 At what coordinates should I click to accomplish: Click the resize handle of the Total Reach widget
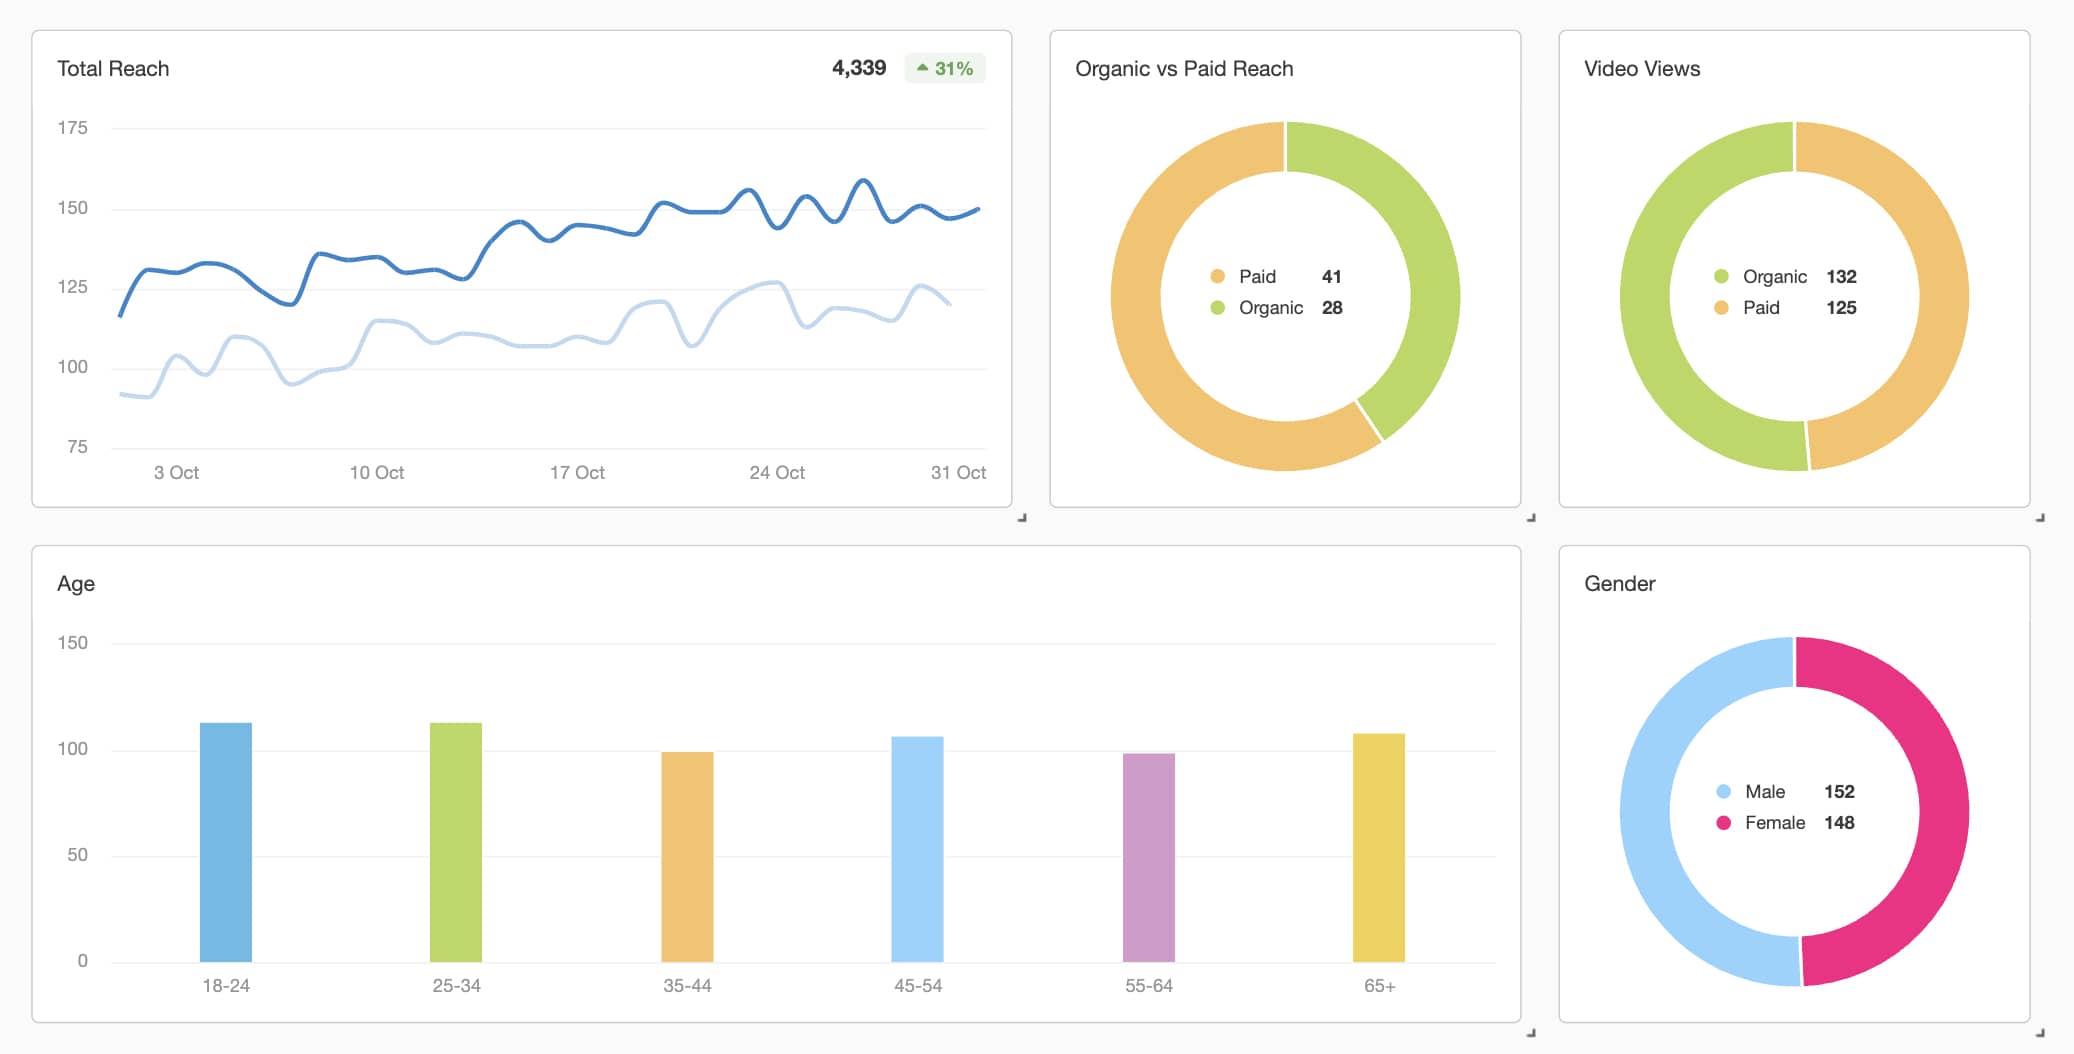1022,518
